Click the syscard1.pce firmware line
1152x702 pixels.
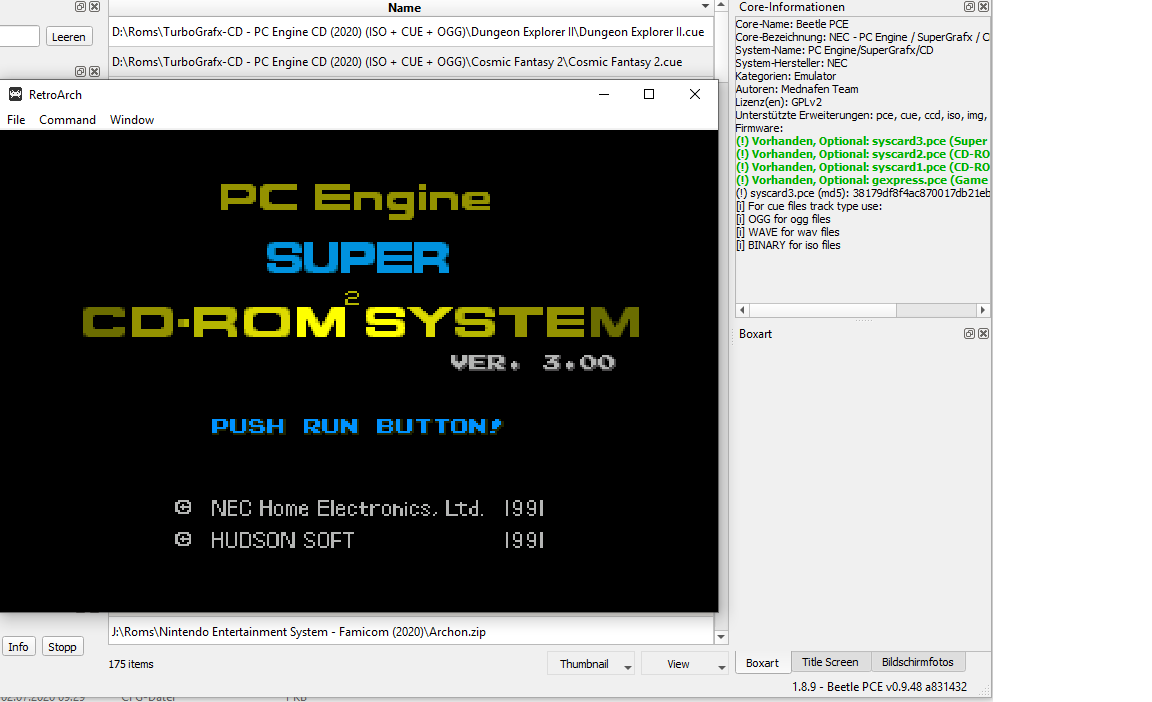coord(863,167)
